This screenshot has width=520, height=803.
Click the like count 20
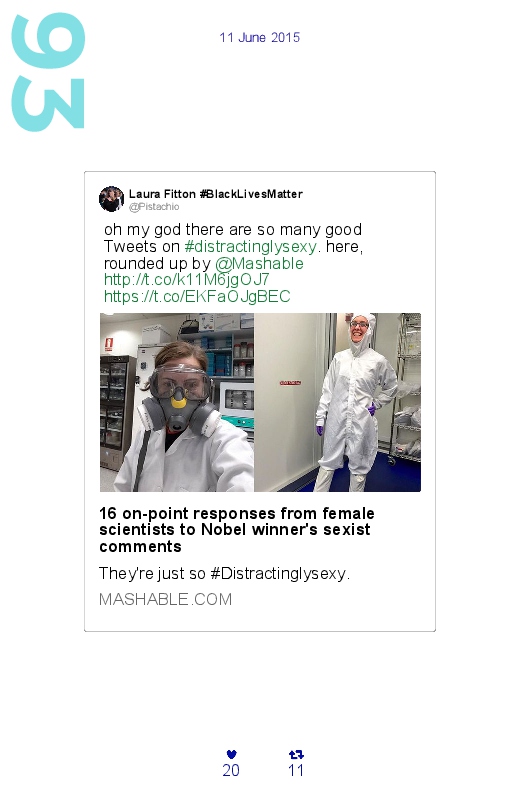[231, 770]
